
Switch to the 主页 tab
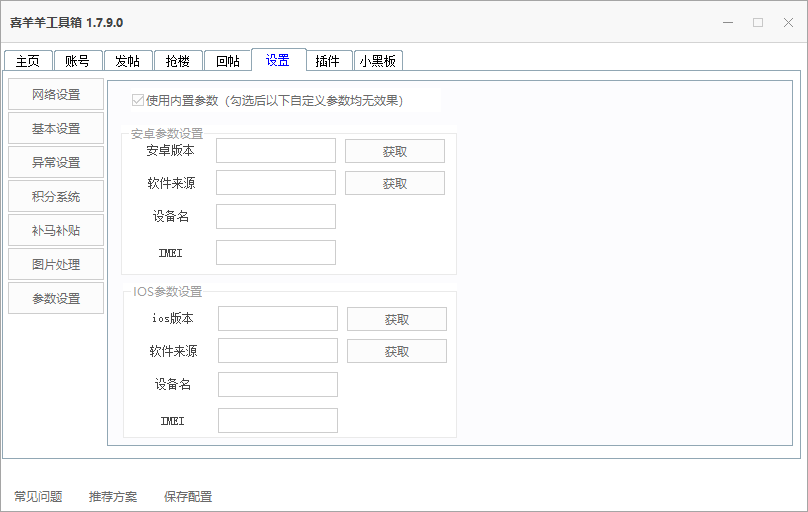click(x=27, y=61)
